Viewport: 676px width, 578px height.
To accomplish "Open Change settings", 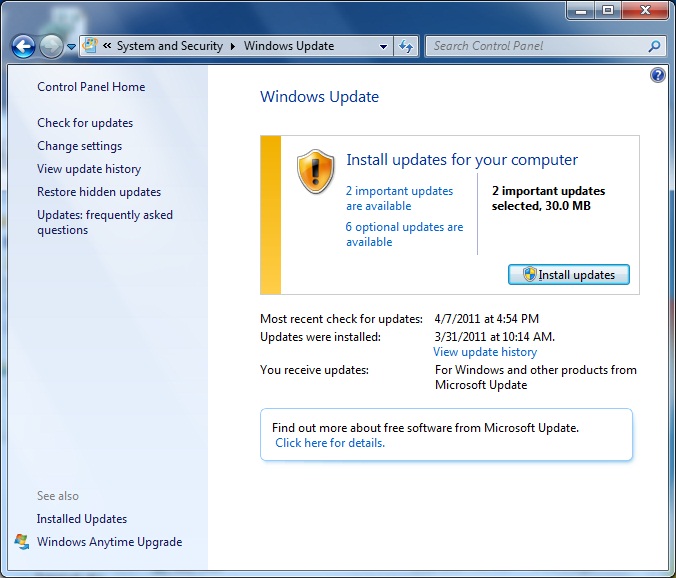I will (x=79, y=146).
